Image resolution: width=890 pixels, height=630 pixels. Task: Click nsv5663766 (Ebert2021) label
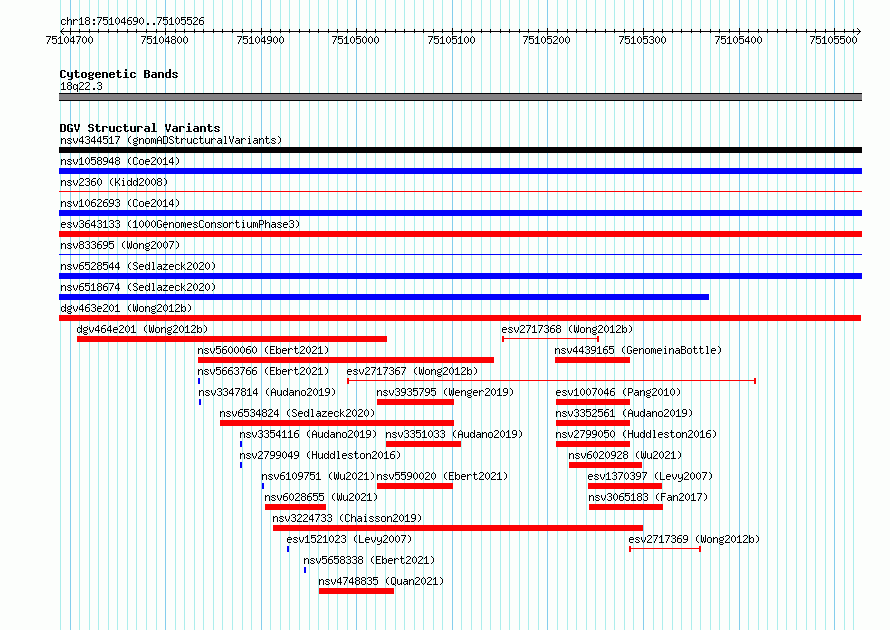(x=263, y=371)
